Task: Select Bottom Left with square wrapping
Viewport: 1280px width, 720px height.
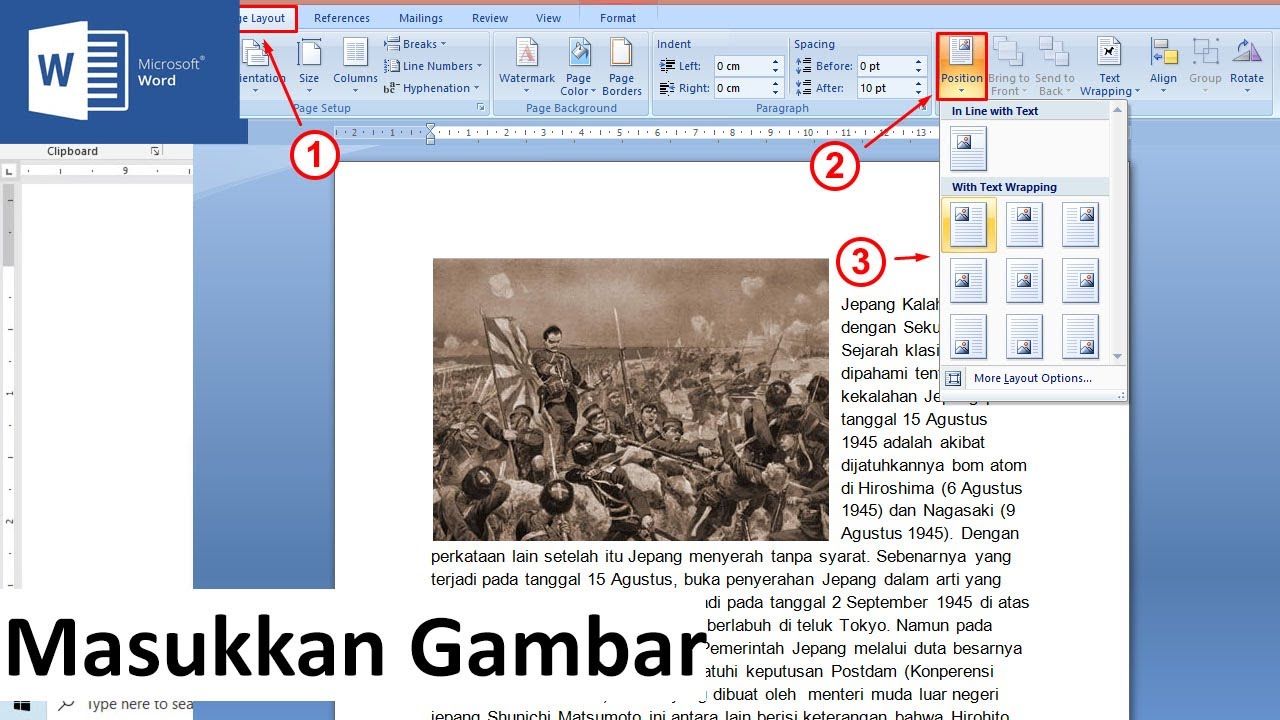Action: [x=968, y=337]
